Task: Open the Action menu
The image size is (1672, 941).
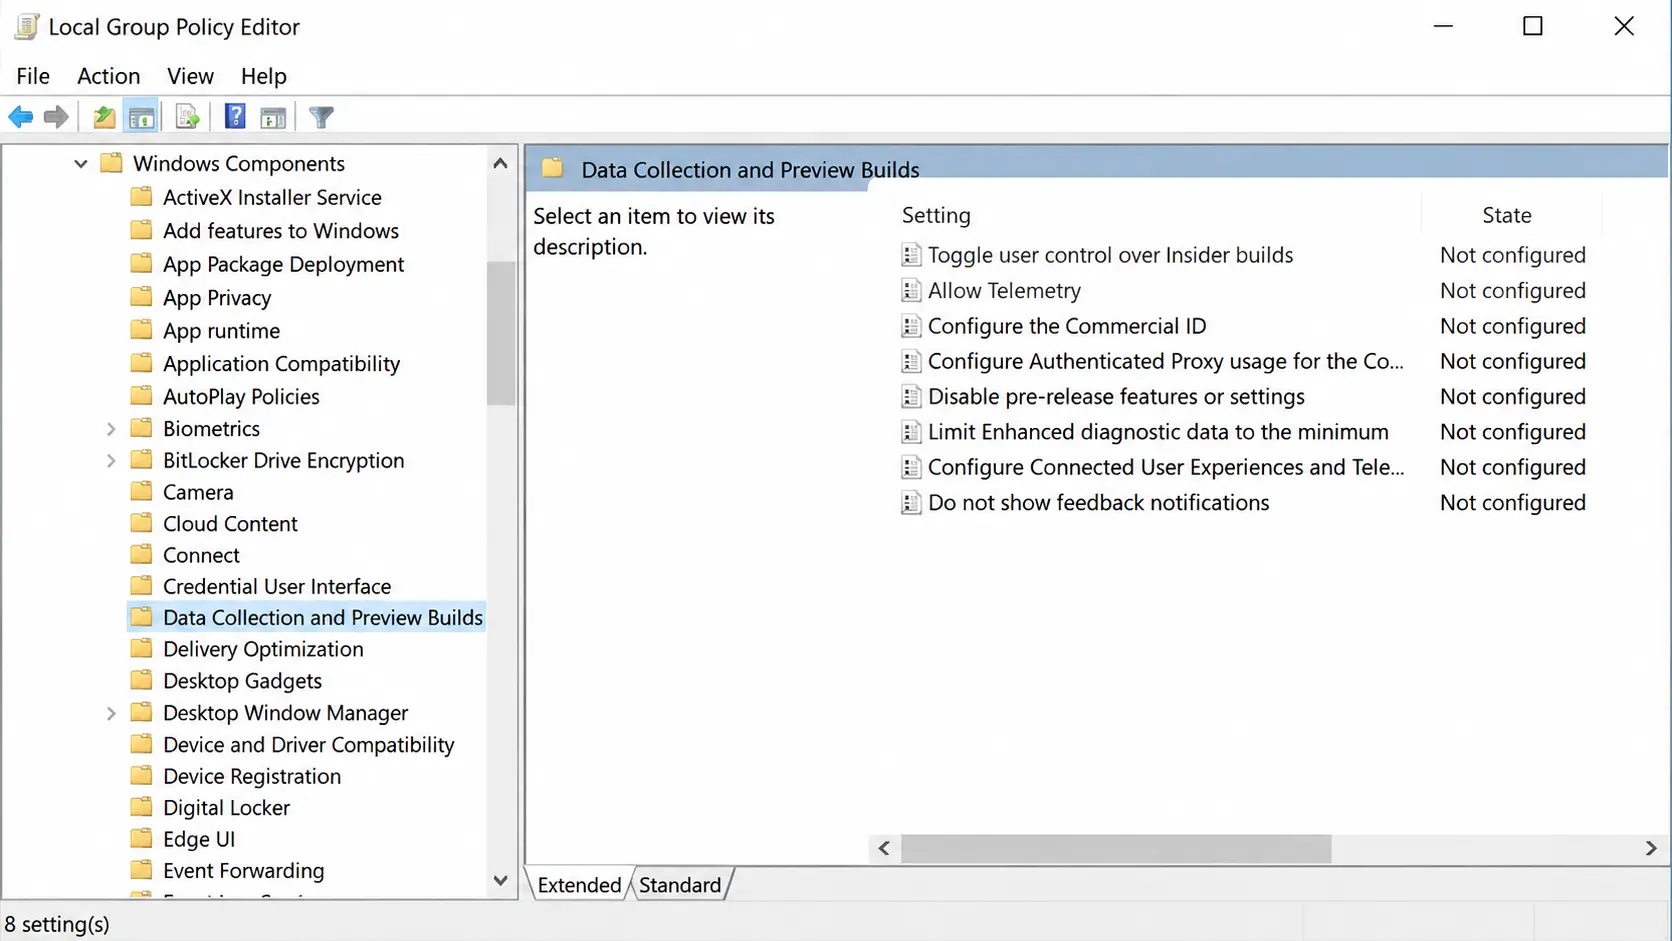Action: tap(109, 76)
